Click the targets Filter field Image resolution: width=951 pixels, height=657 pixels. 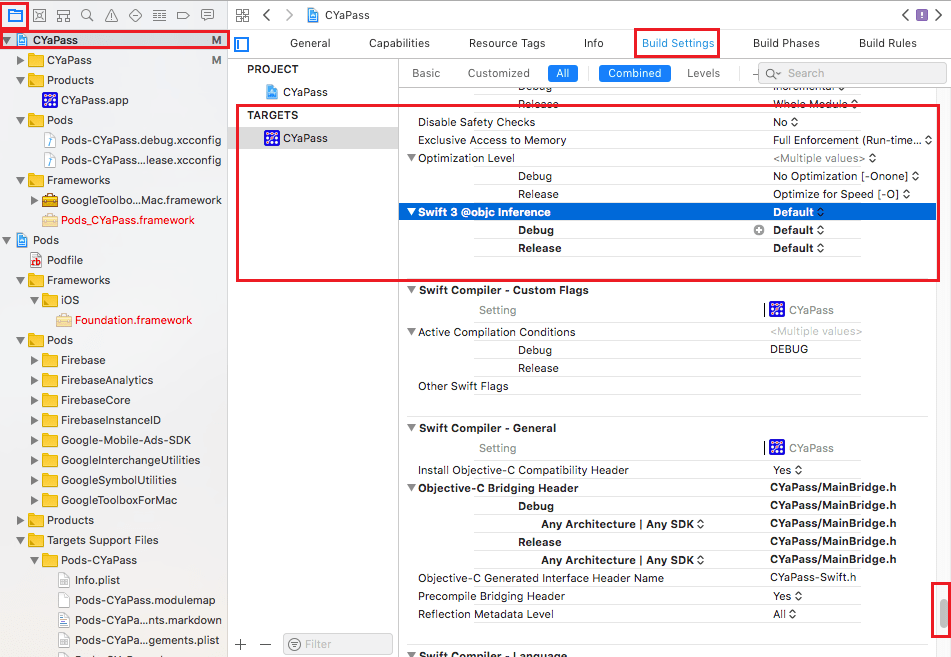338,644
